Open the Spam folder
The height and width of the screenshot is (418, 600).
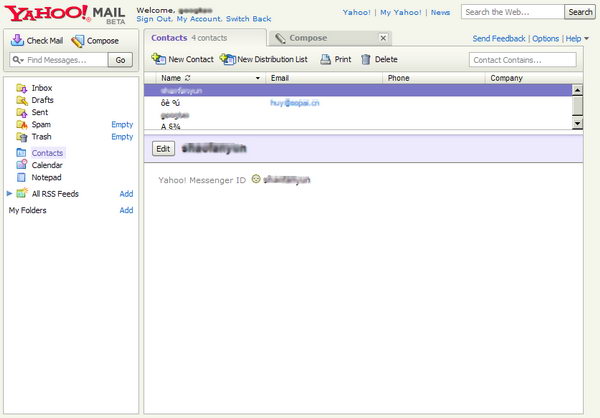pyautogui.click(x=41, y=124)
